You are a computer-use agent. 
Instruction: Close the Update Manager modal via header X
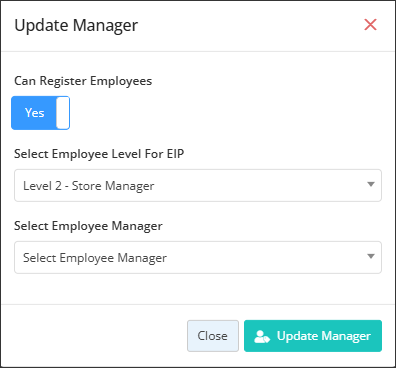pyautogui.click(x=370, y=25)
